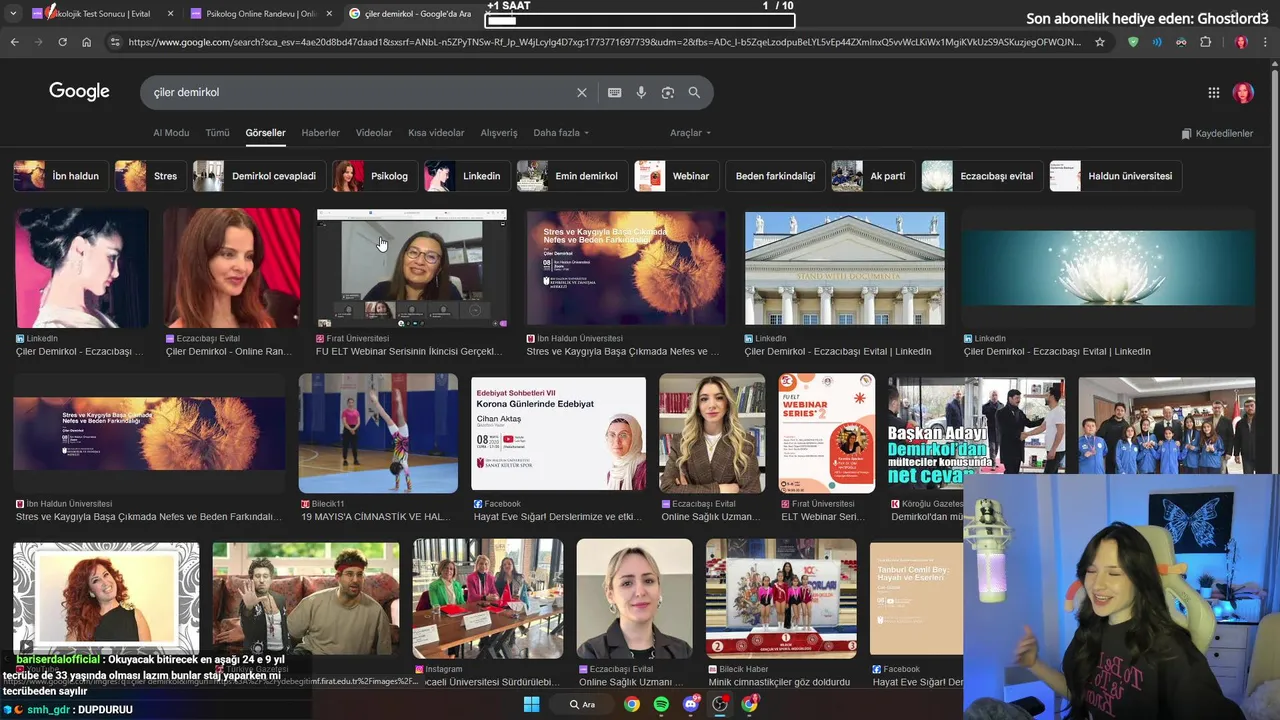The image size is (1280, 720).
Task: Close the Psikolog Online Randevu tab
Action: (329, 14)
